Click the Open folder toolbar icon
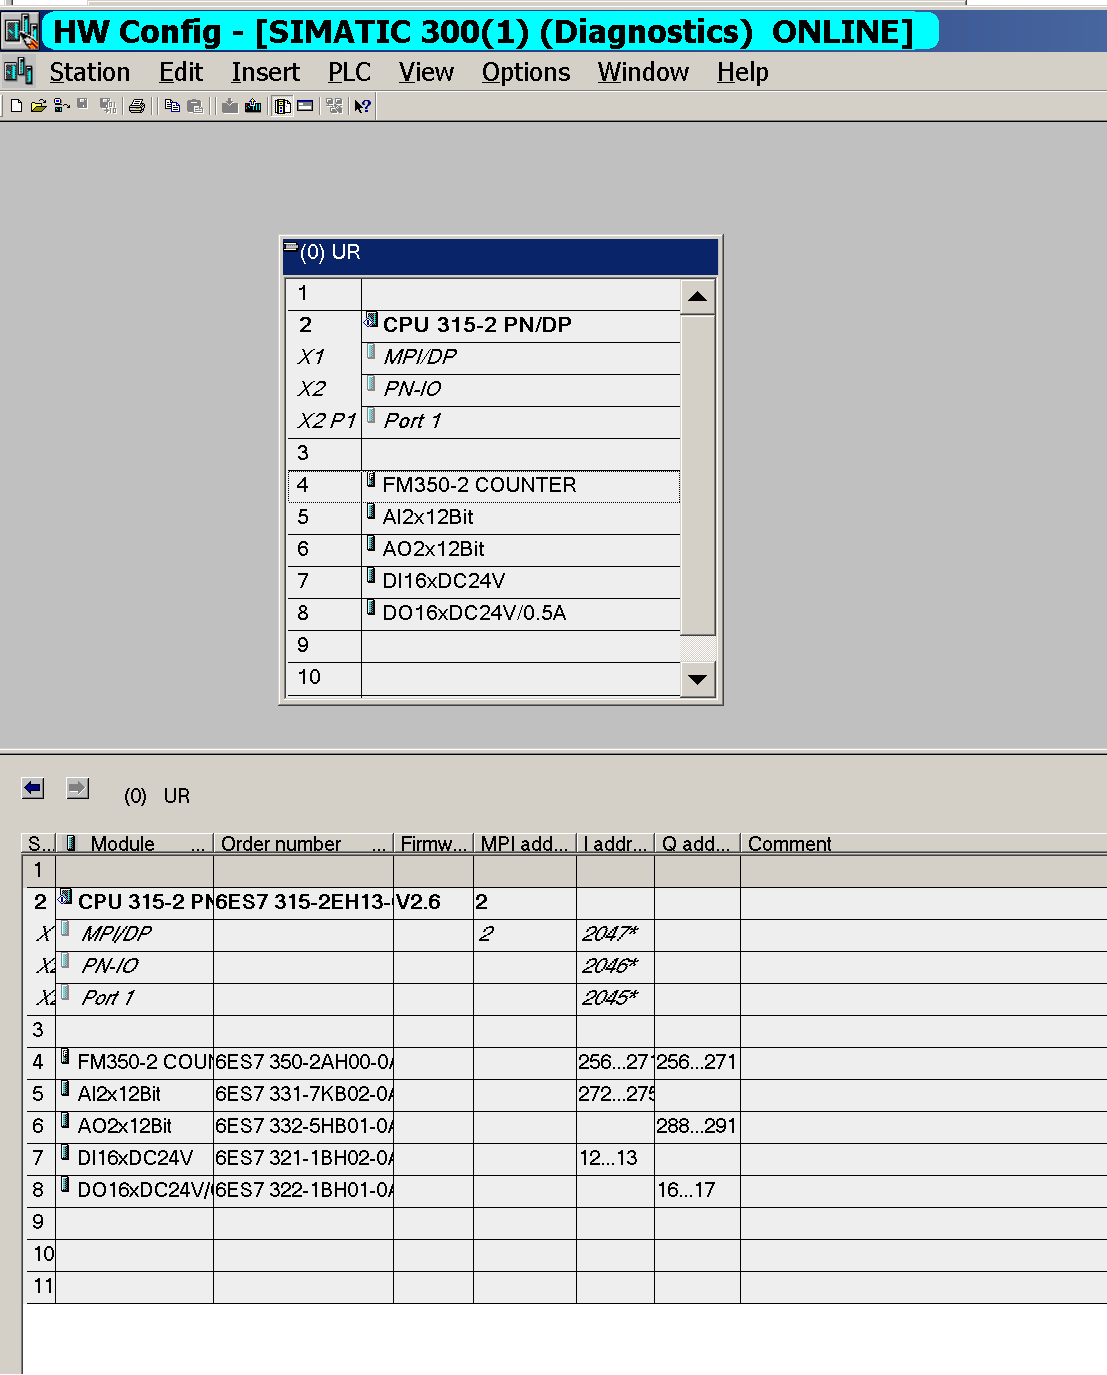Viewport: 1107px width, 1375px height. coord(39,106)
